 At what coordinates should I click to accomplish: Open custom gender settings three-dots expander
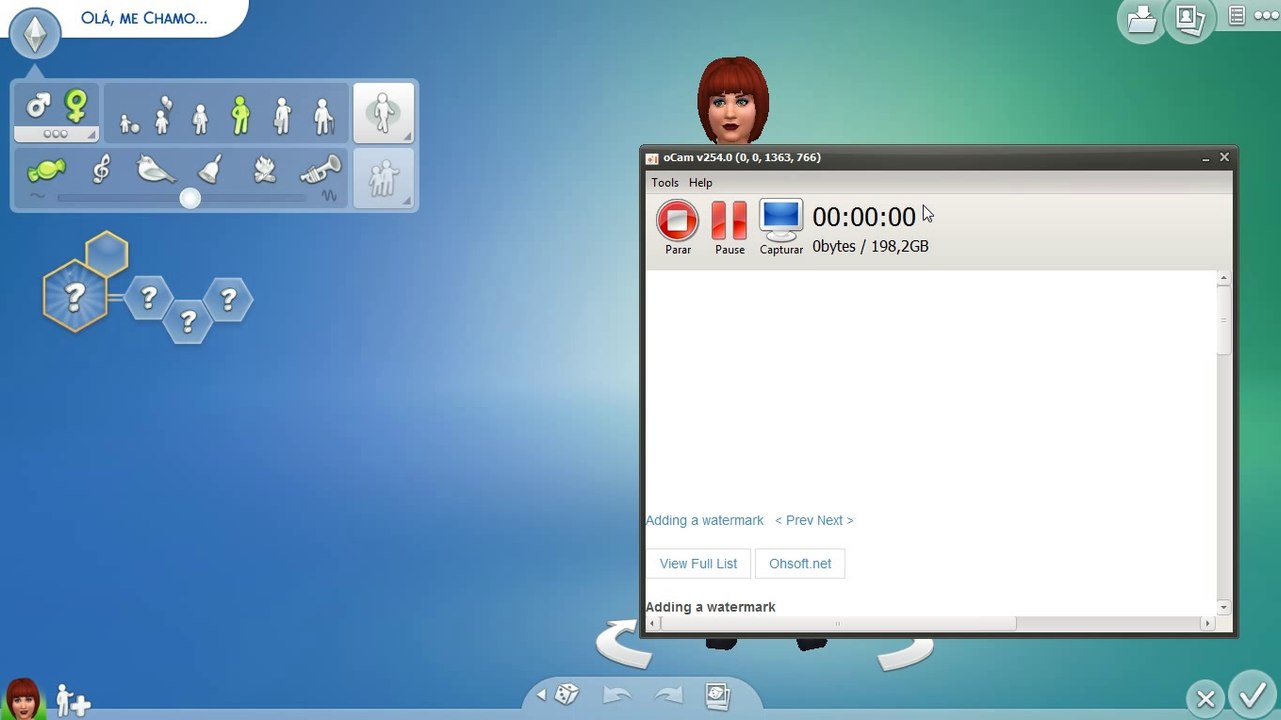(56, 134)
